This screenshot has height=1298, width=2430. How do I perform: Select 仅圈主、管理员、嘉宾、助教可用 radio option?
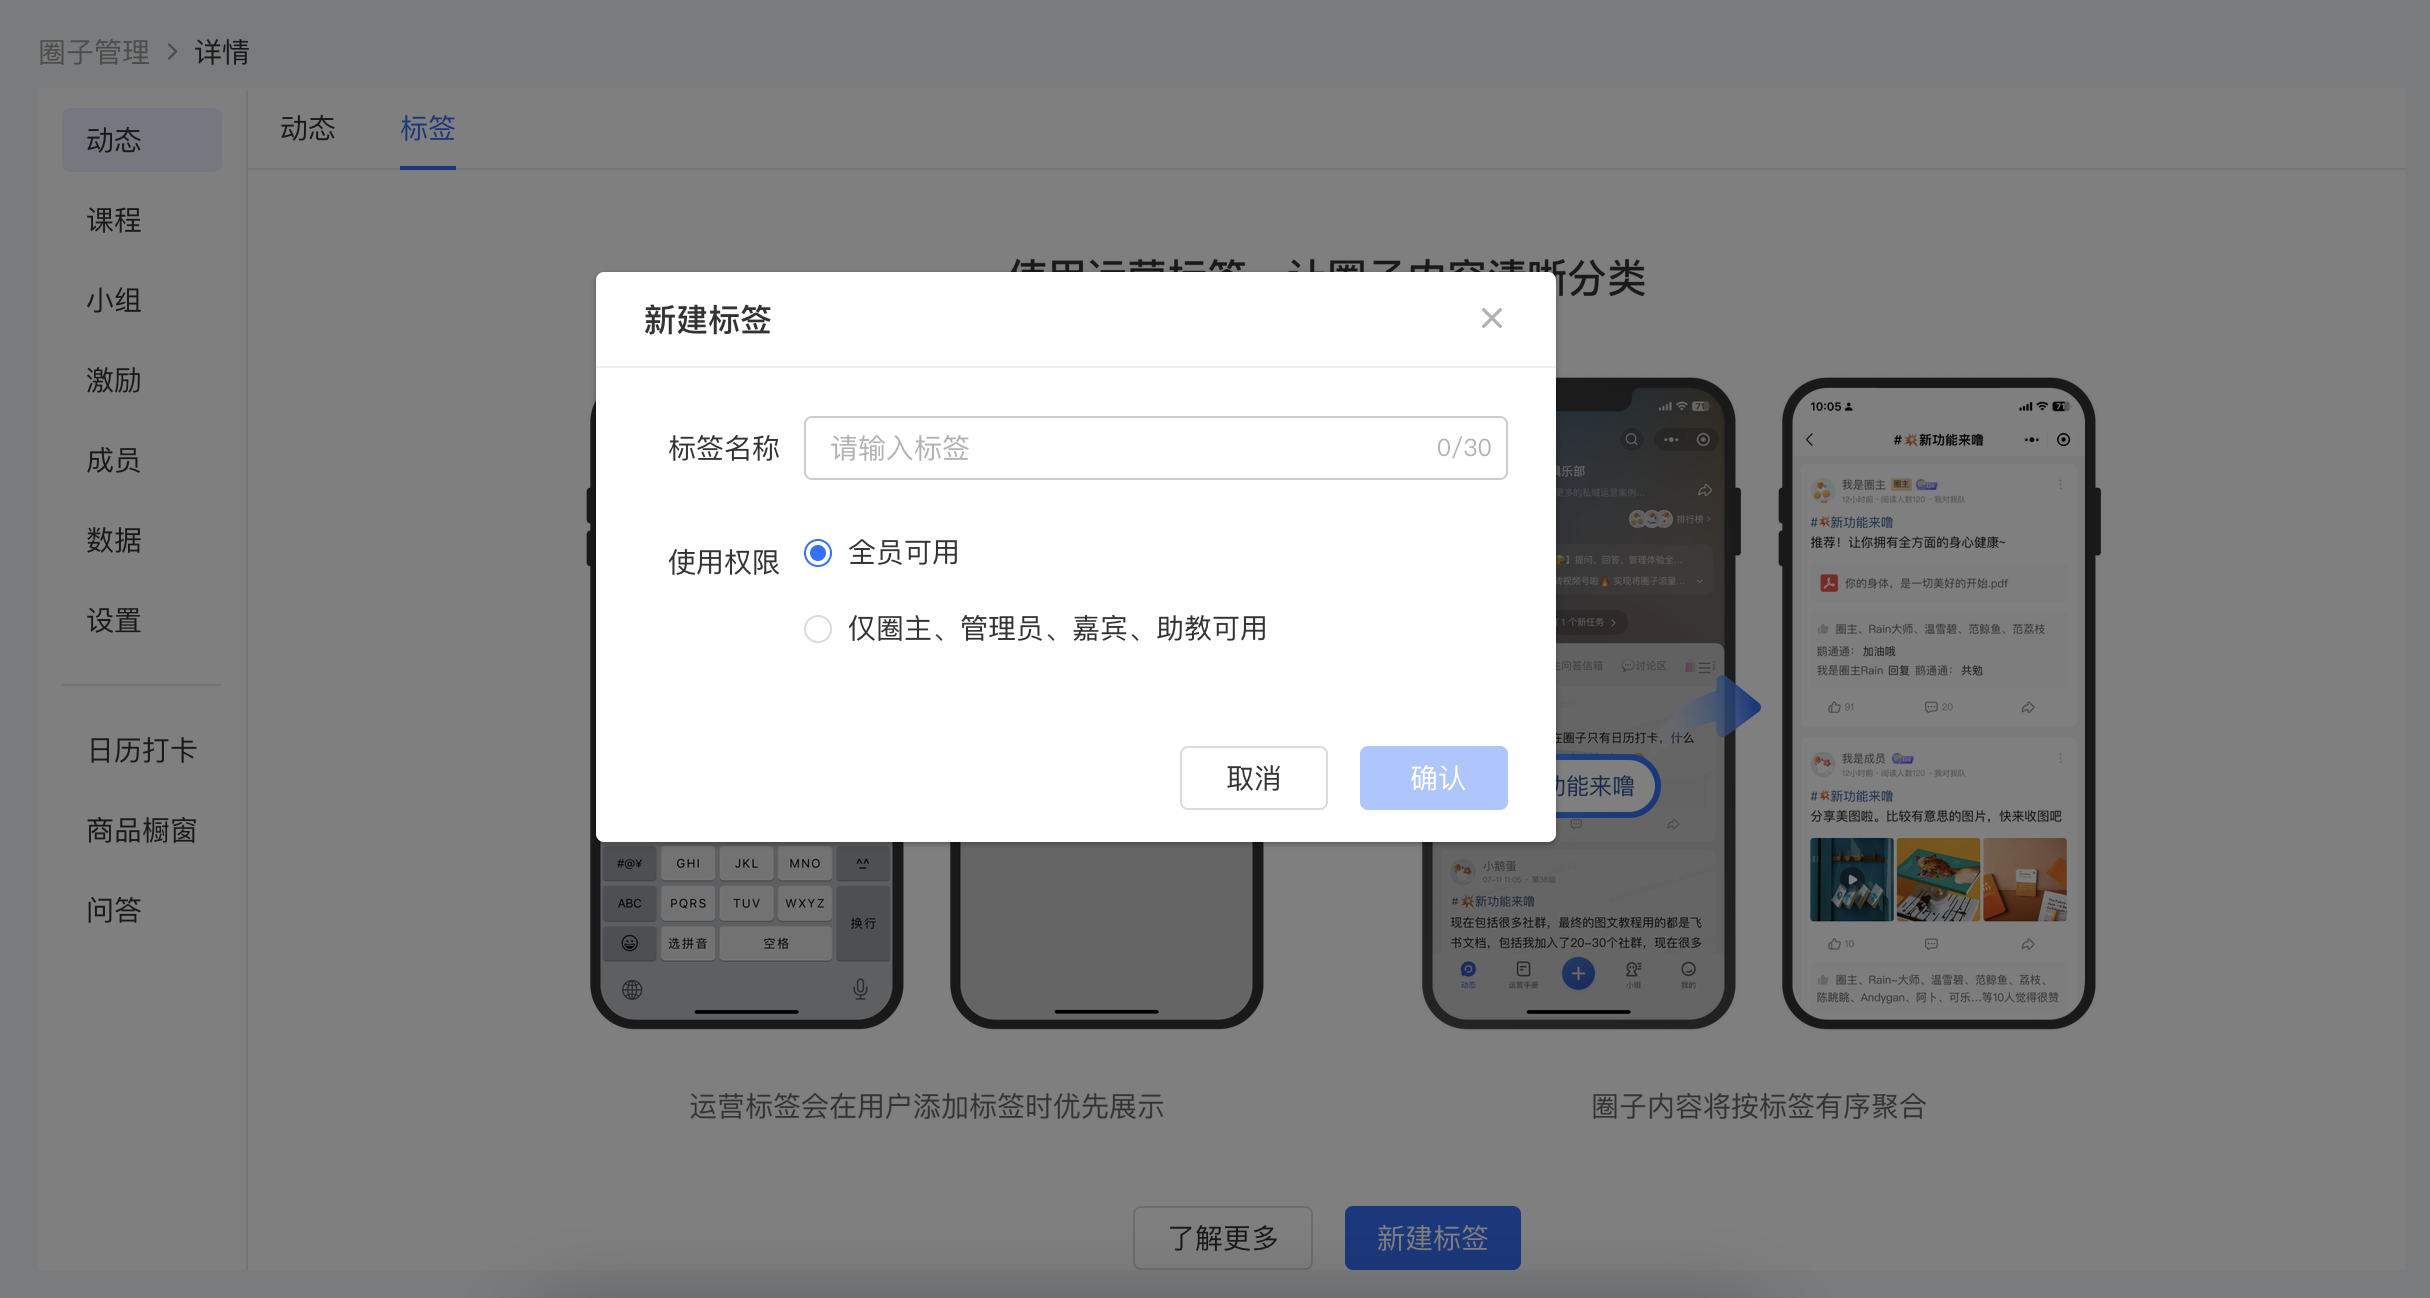click(x=818, y=629)
